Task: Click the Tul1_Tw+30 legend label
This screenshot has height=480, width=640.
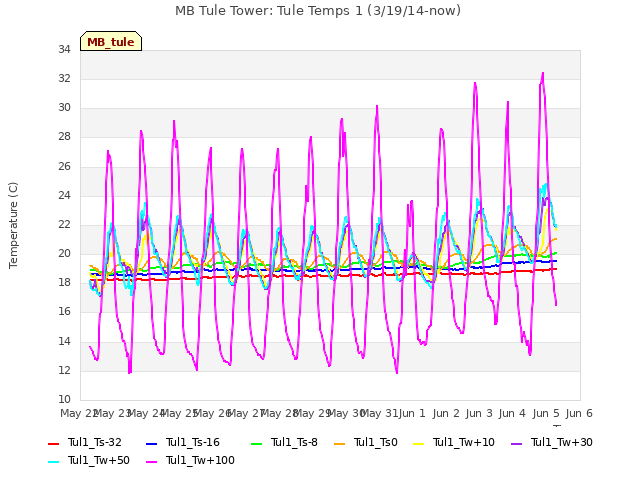Action: coord(562,442)
